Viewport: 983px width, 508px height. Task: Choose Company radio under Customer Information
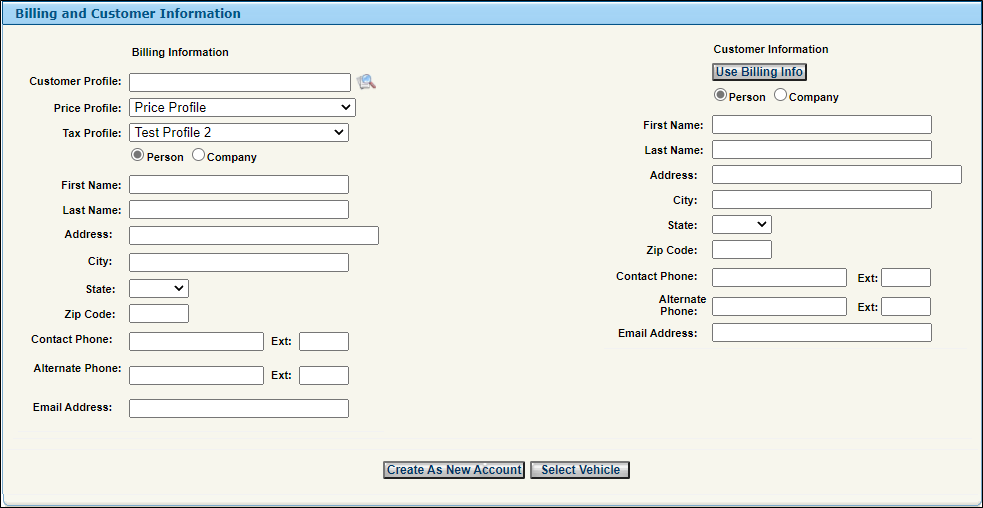781,95
